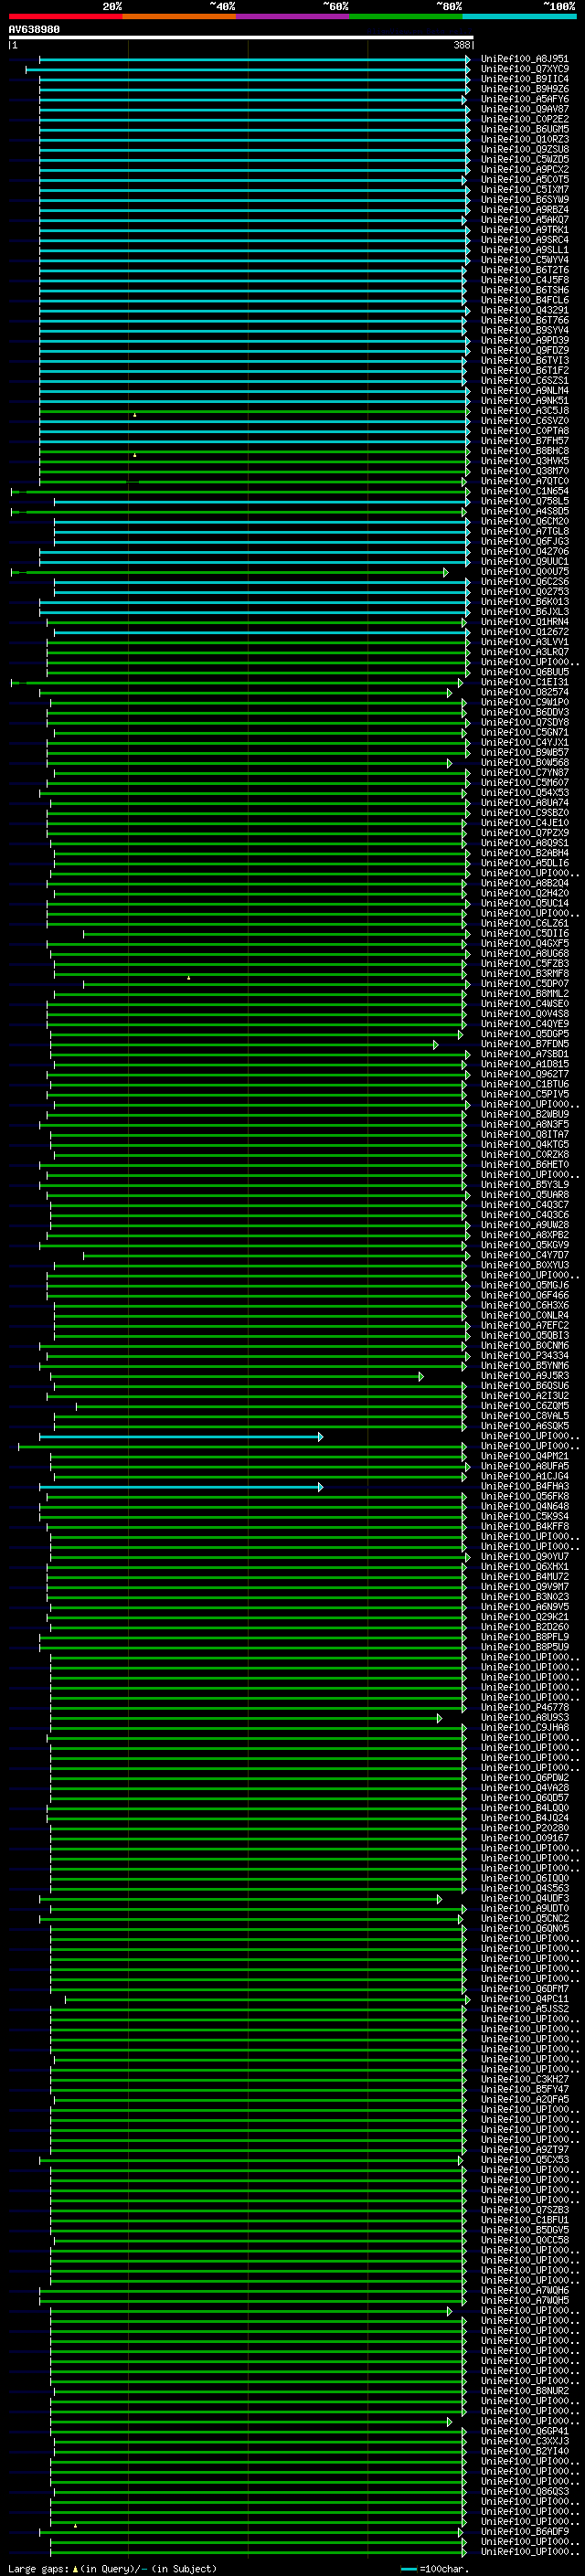Click the UniRef100_C1BFU1 label

pyautogui.click(x=524, y=2220)
